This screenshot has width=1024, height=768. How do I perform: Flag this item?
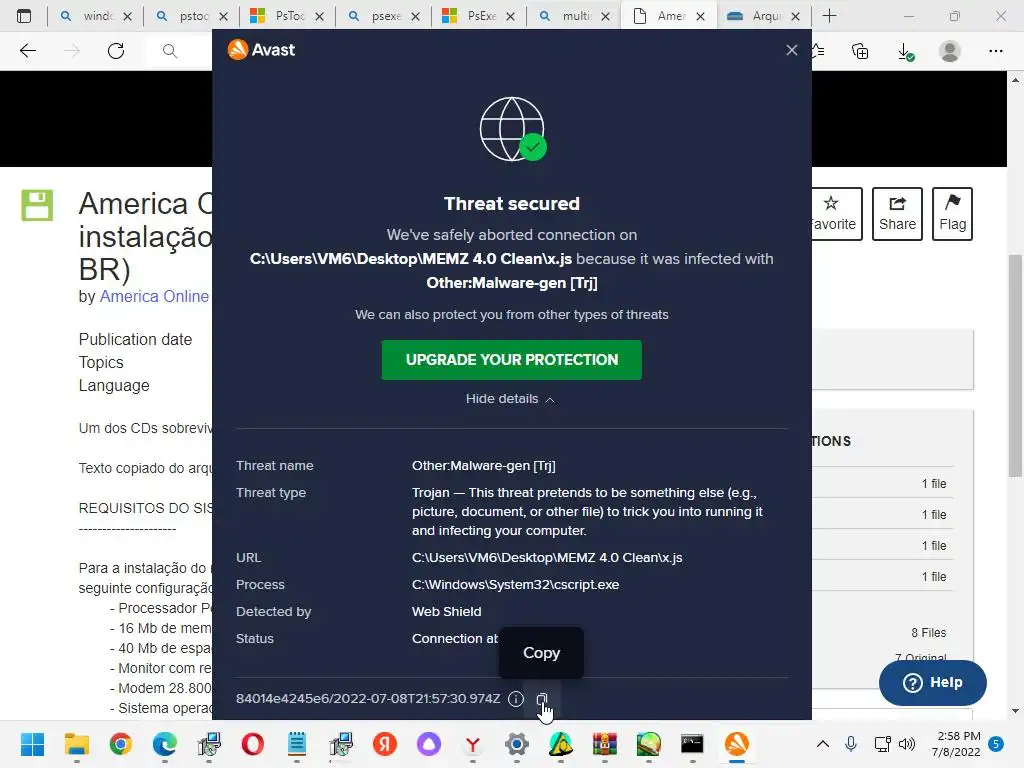[952, 214]
